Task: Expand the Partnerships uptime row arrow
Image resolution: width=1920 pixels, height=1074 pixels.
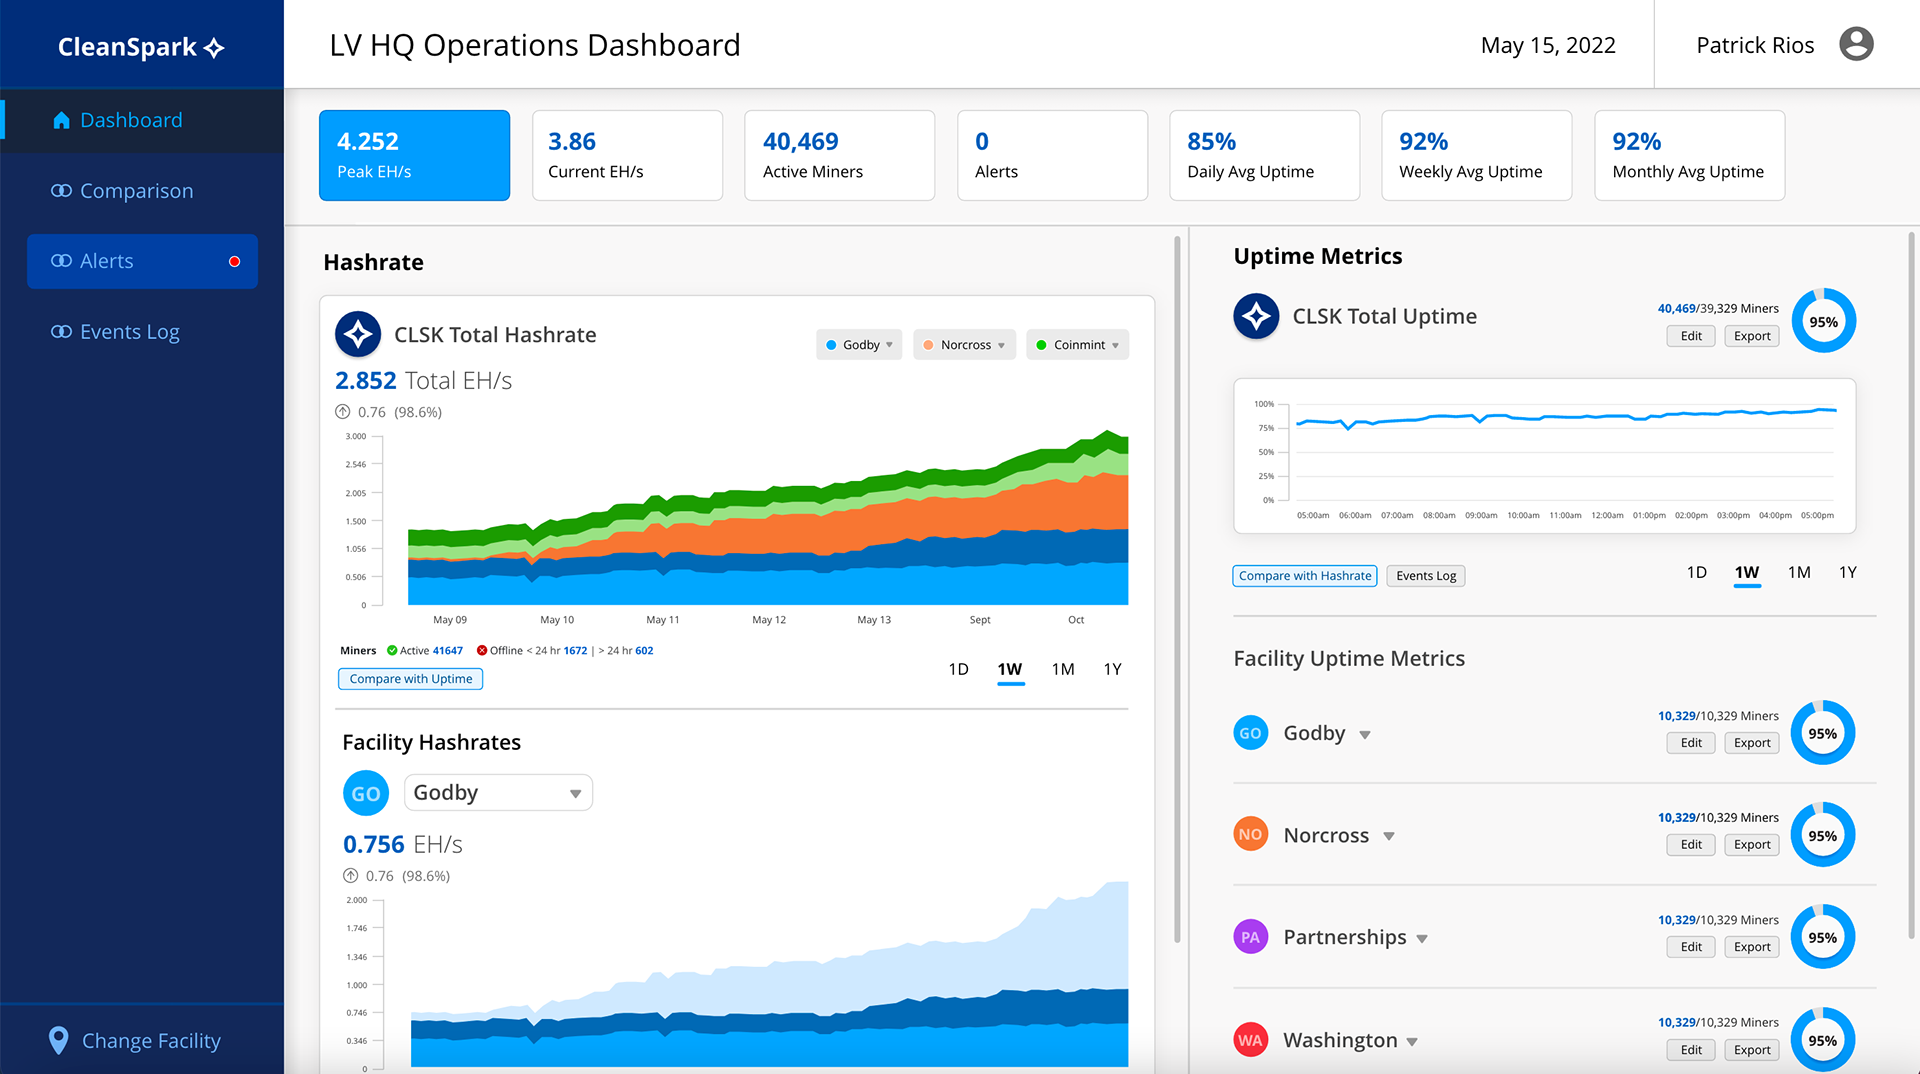Action: pyautogui.click(x=1422, y=939)
